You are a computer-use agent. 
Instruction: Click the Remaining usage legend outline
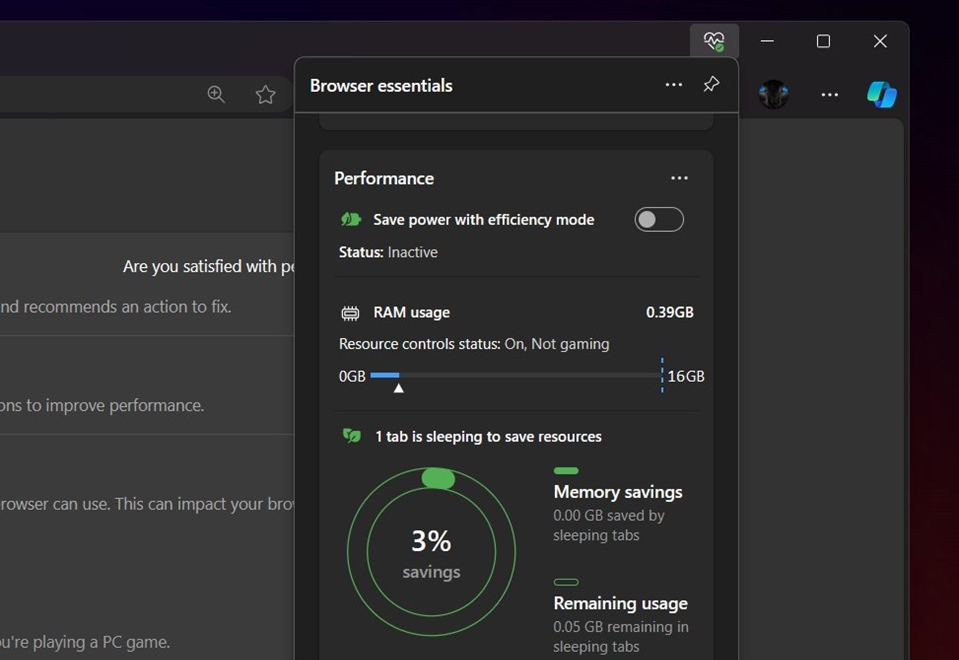(566, 582)
